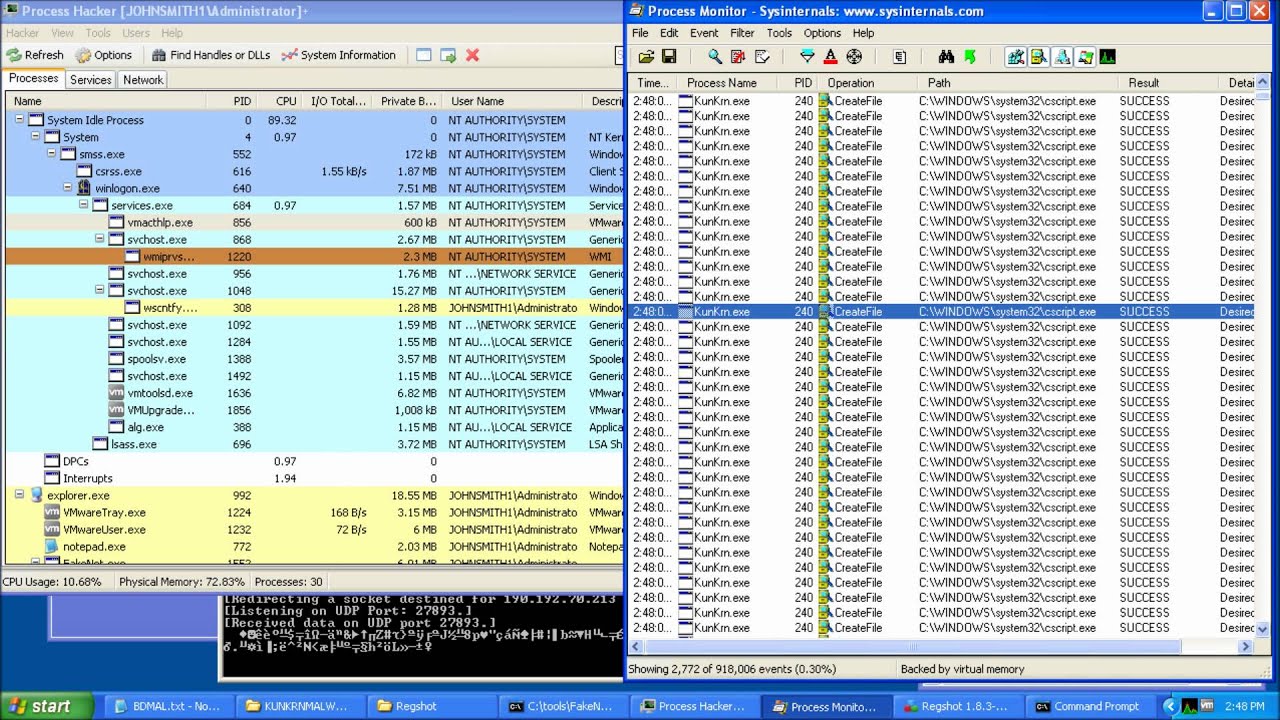This screenshot has width=1280, height=720.
Task: Click the Find Handles or DLLs button
Action: pos(210,55)
